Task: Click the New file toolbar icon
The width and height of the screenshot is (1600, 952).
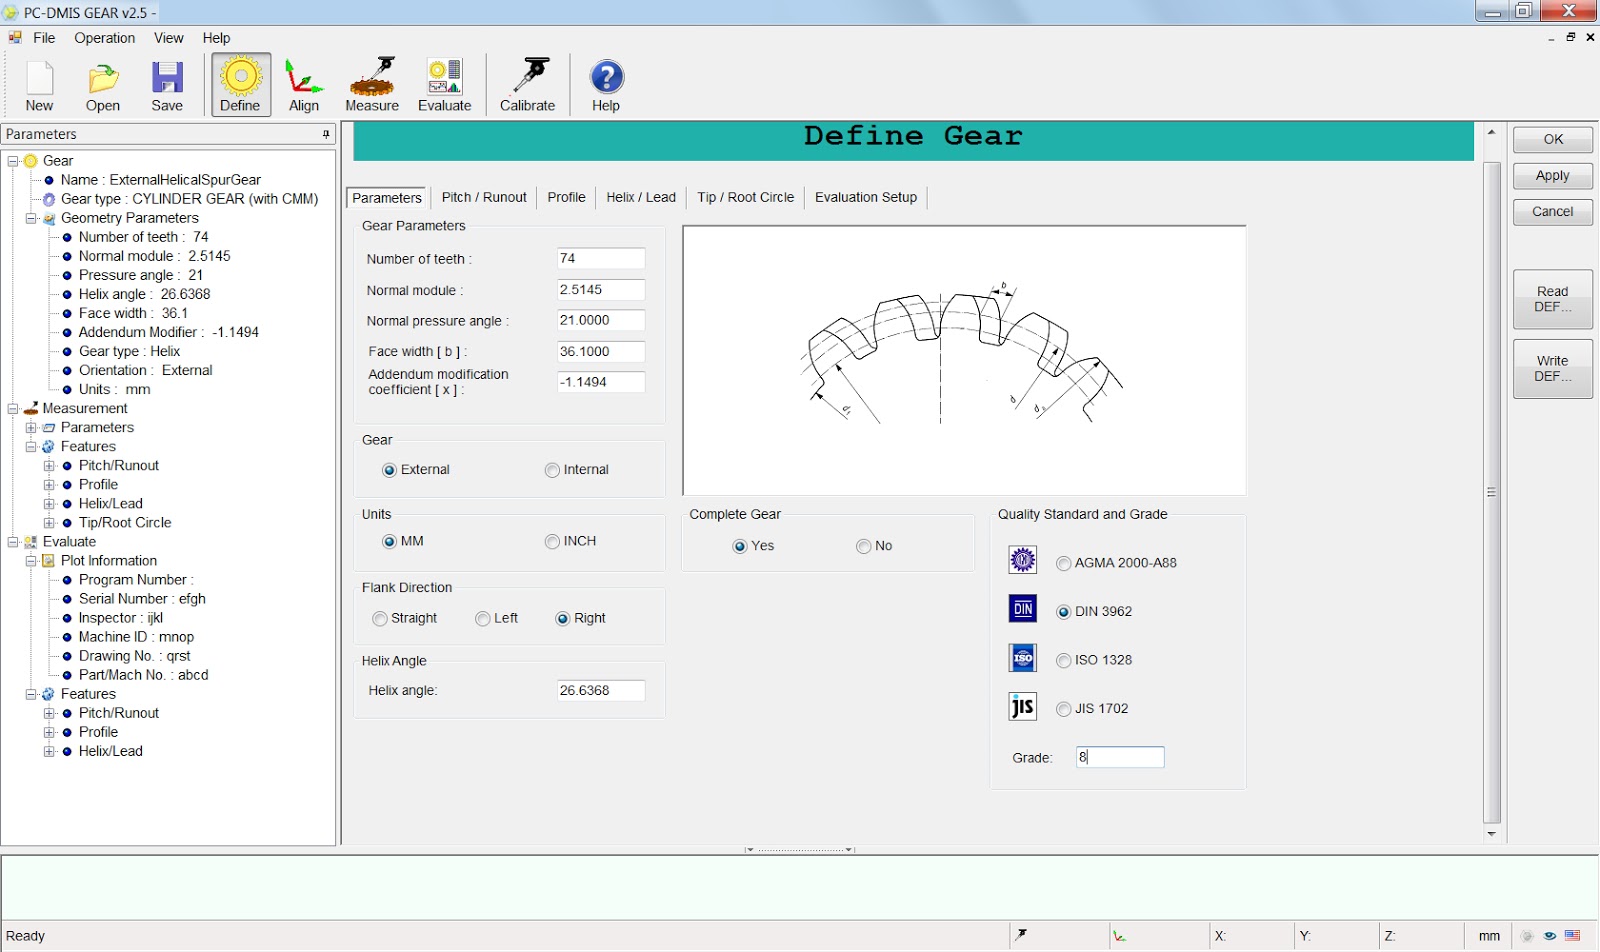Action: [40, 78]
